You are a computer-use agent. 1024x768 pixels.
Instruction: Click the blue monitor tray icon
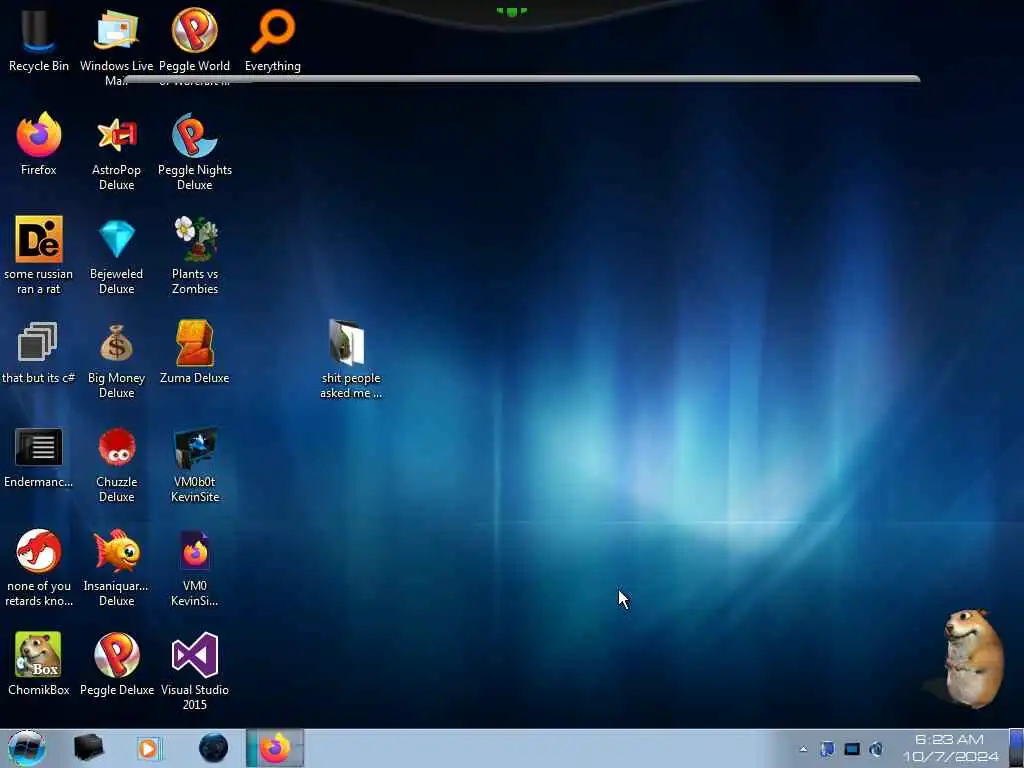point(852,749)
